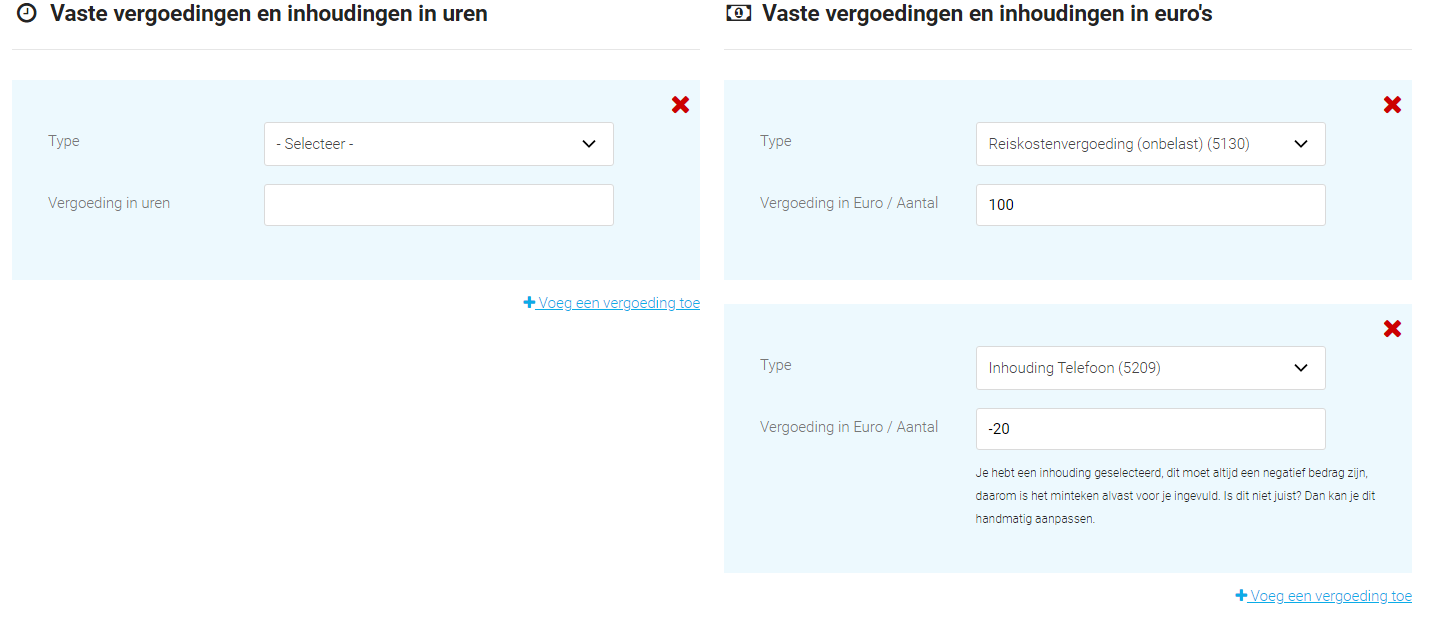Screen dimensions: 1447x620
Task: Delete the Reiskostenvergoeding allowance entry
Action: coord(1392,104)
